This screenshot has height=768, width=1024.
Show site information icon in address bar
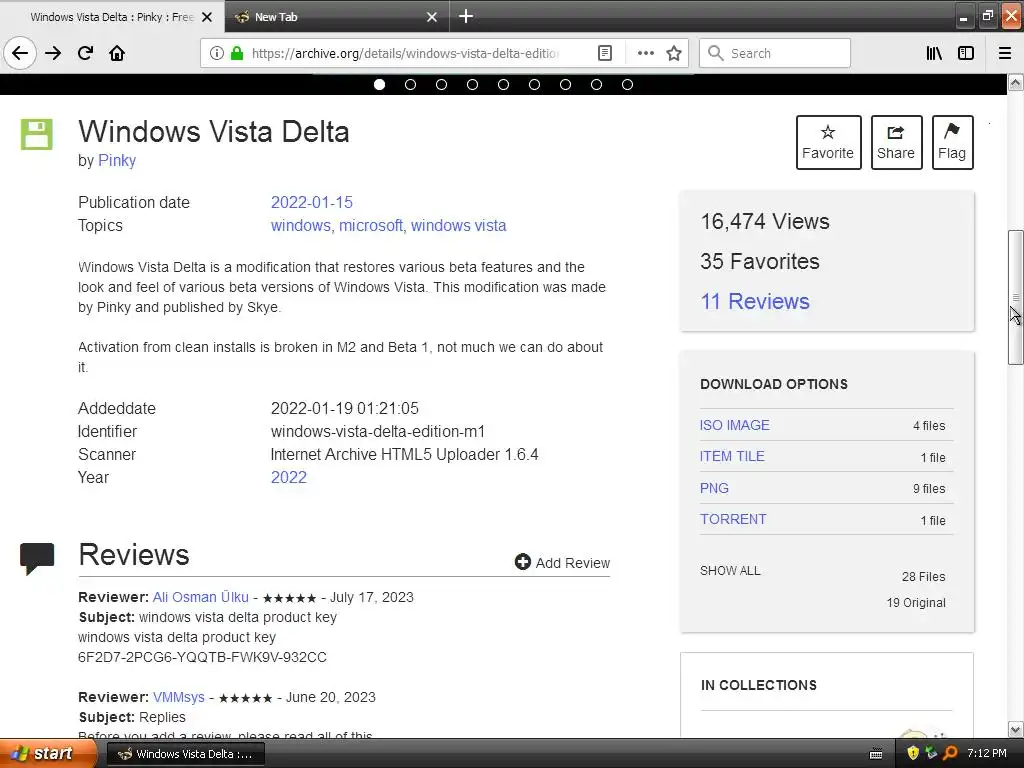tap(216, 53)
